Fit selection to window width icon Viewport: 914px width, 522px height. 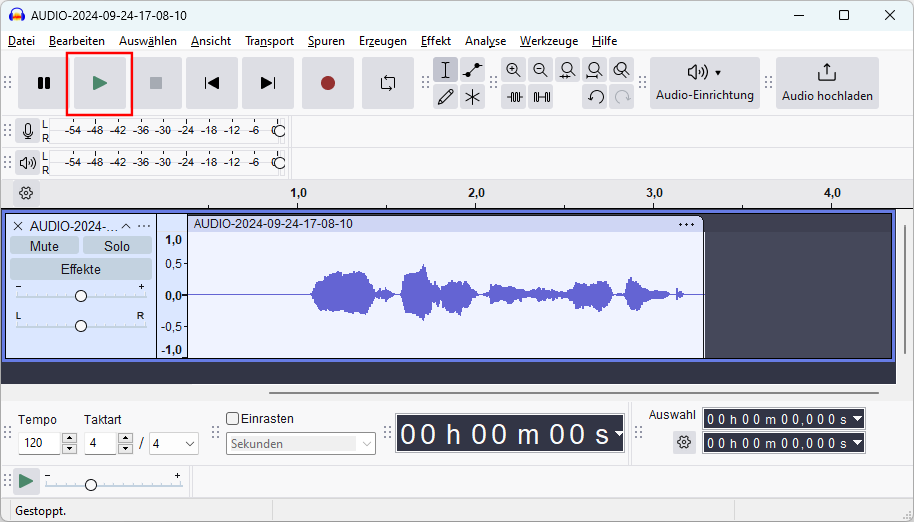567,70
